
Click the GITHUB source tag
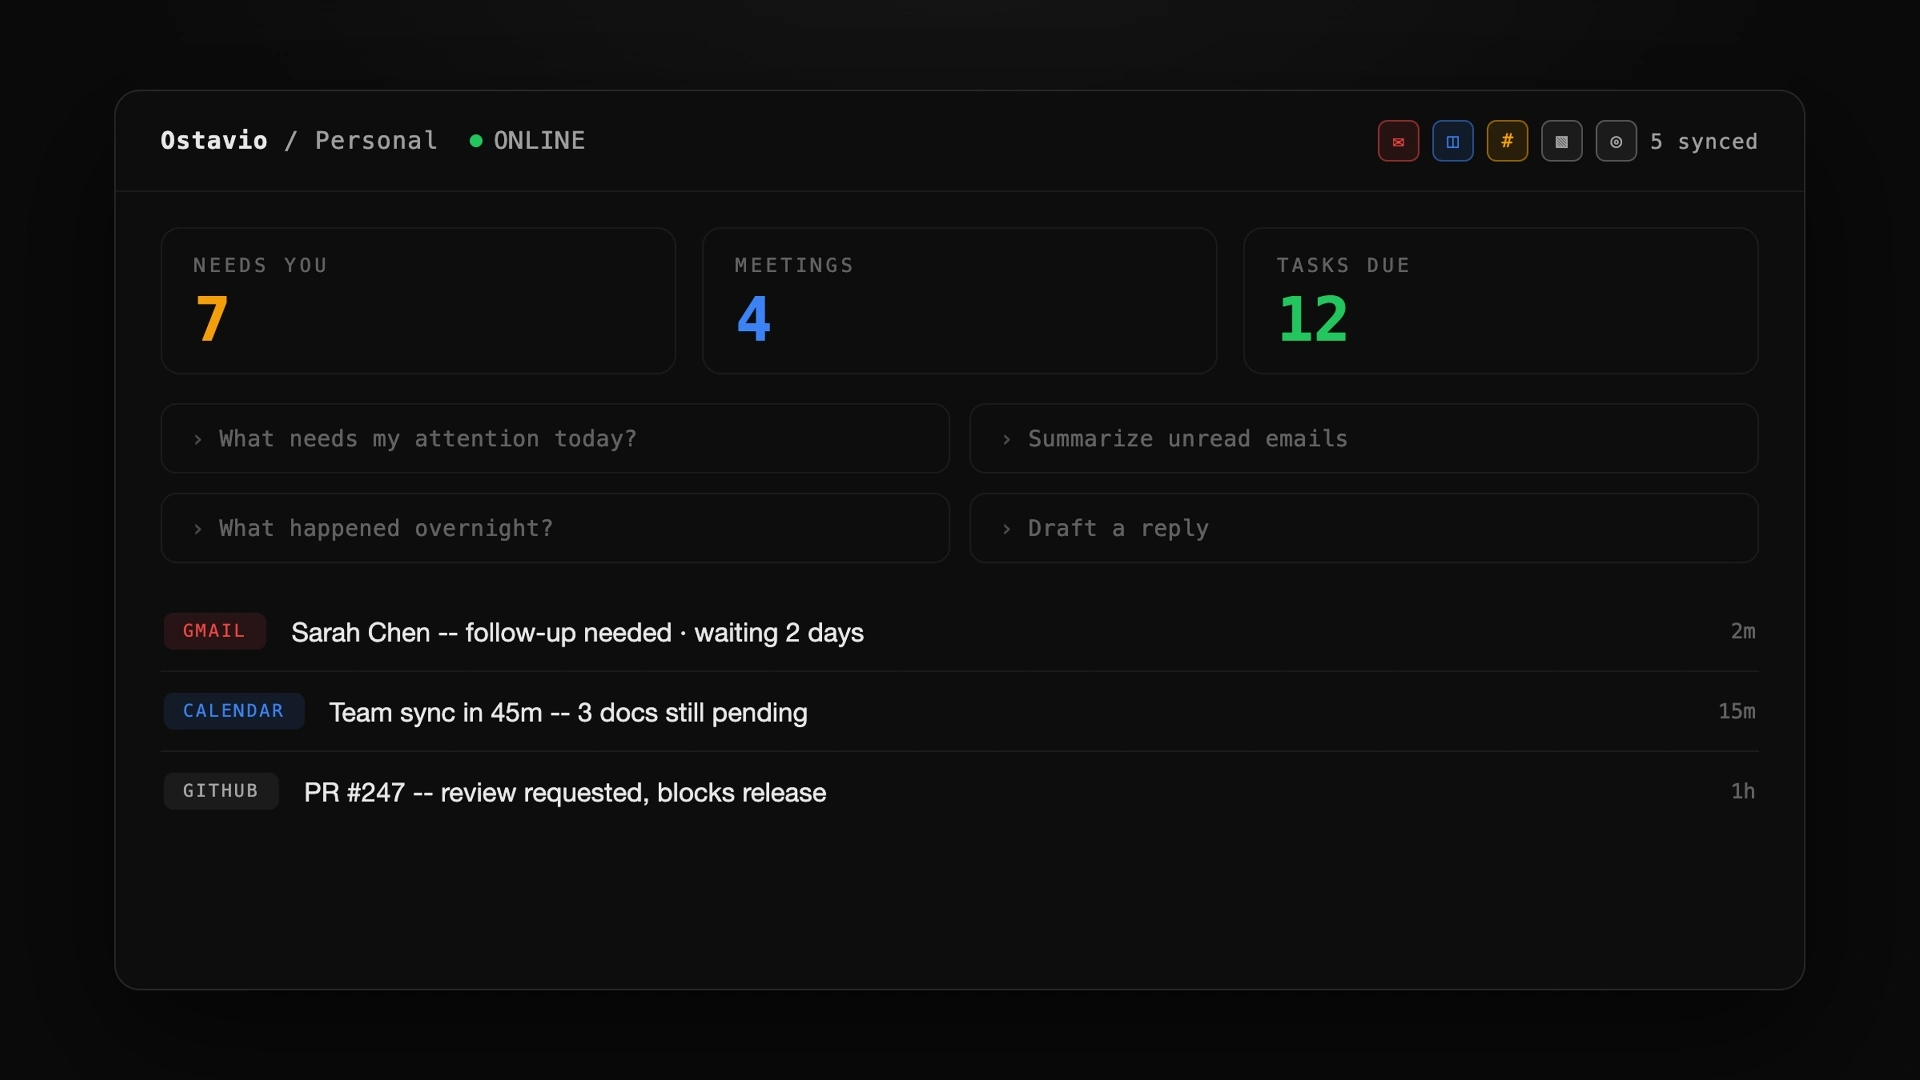coord(220,791)
